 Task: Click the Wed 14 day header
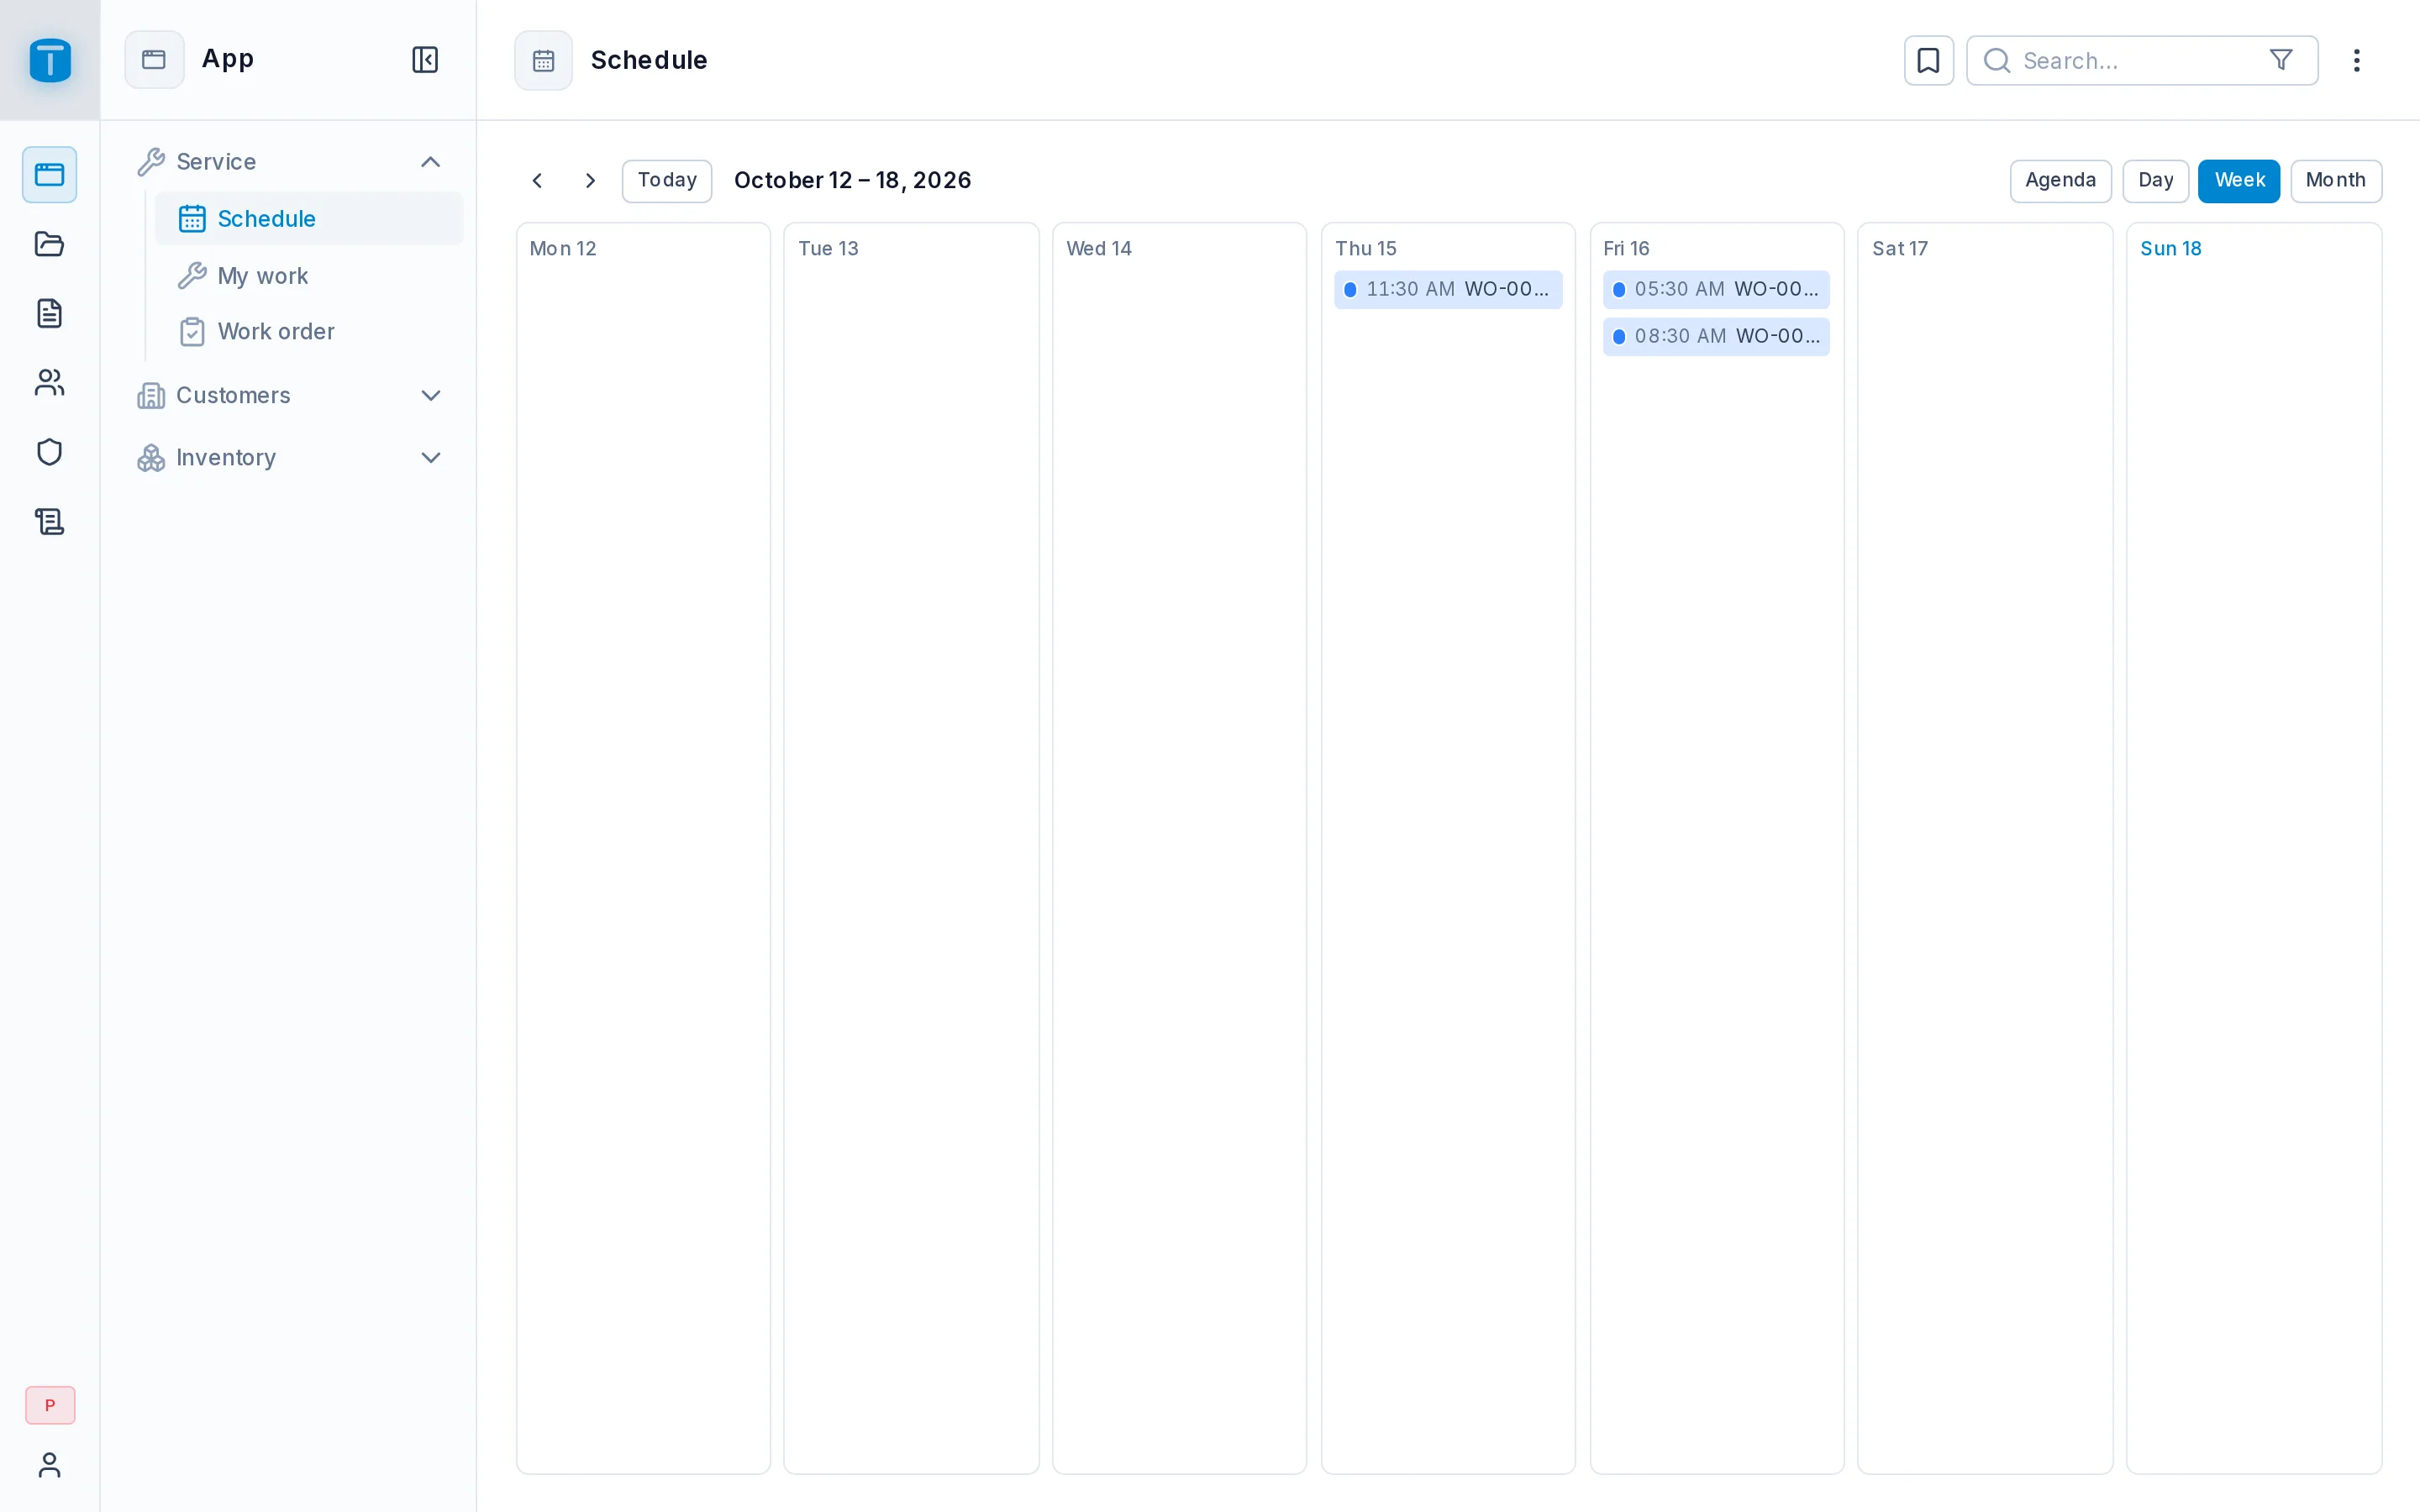[1099, 249]
